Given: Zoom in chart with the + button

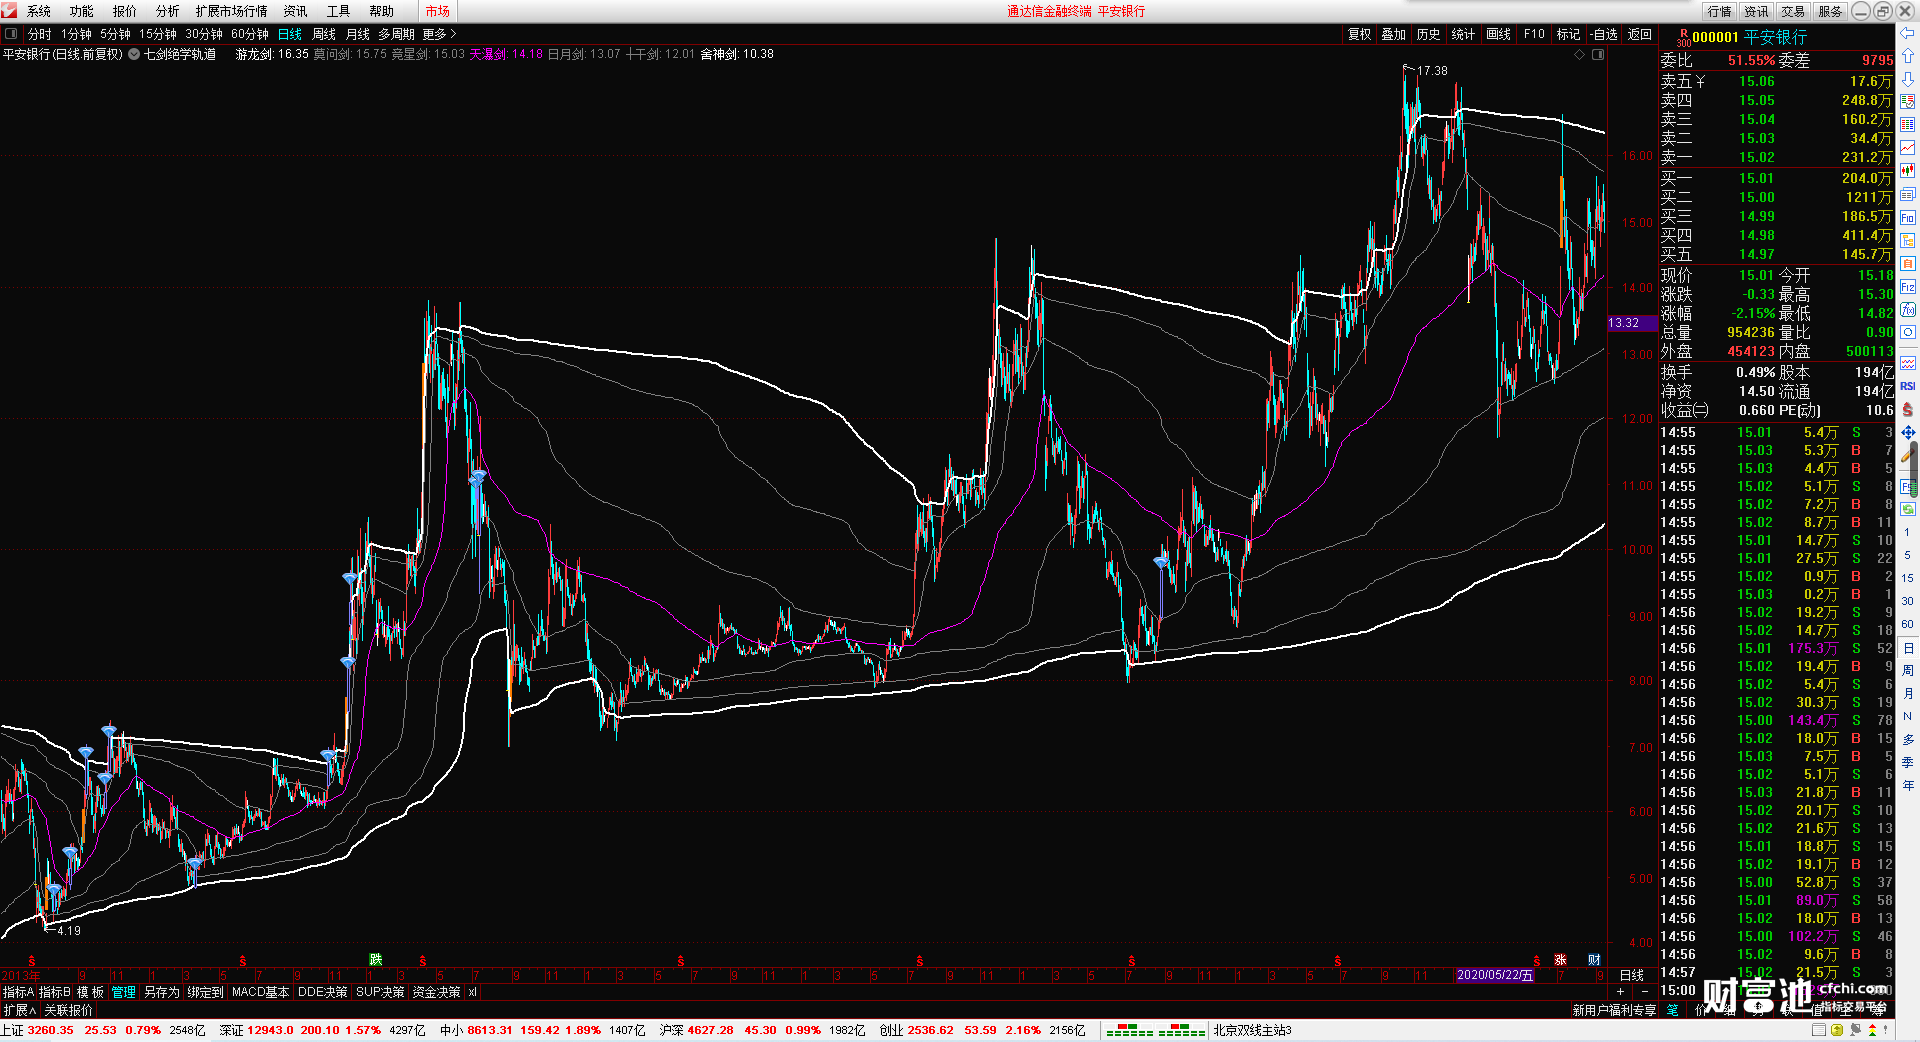Looking at the screenshot, I should click(1621, 992).
